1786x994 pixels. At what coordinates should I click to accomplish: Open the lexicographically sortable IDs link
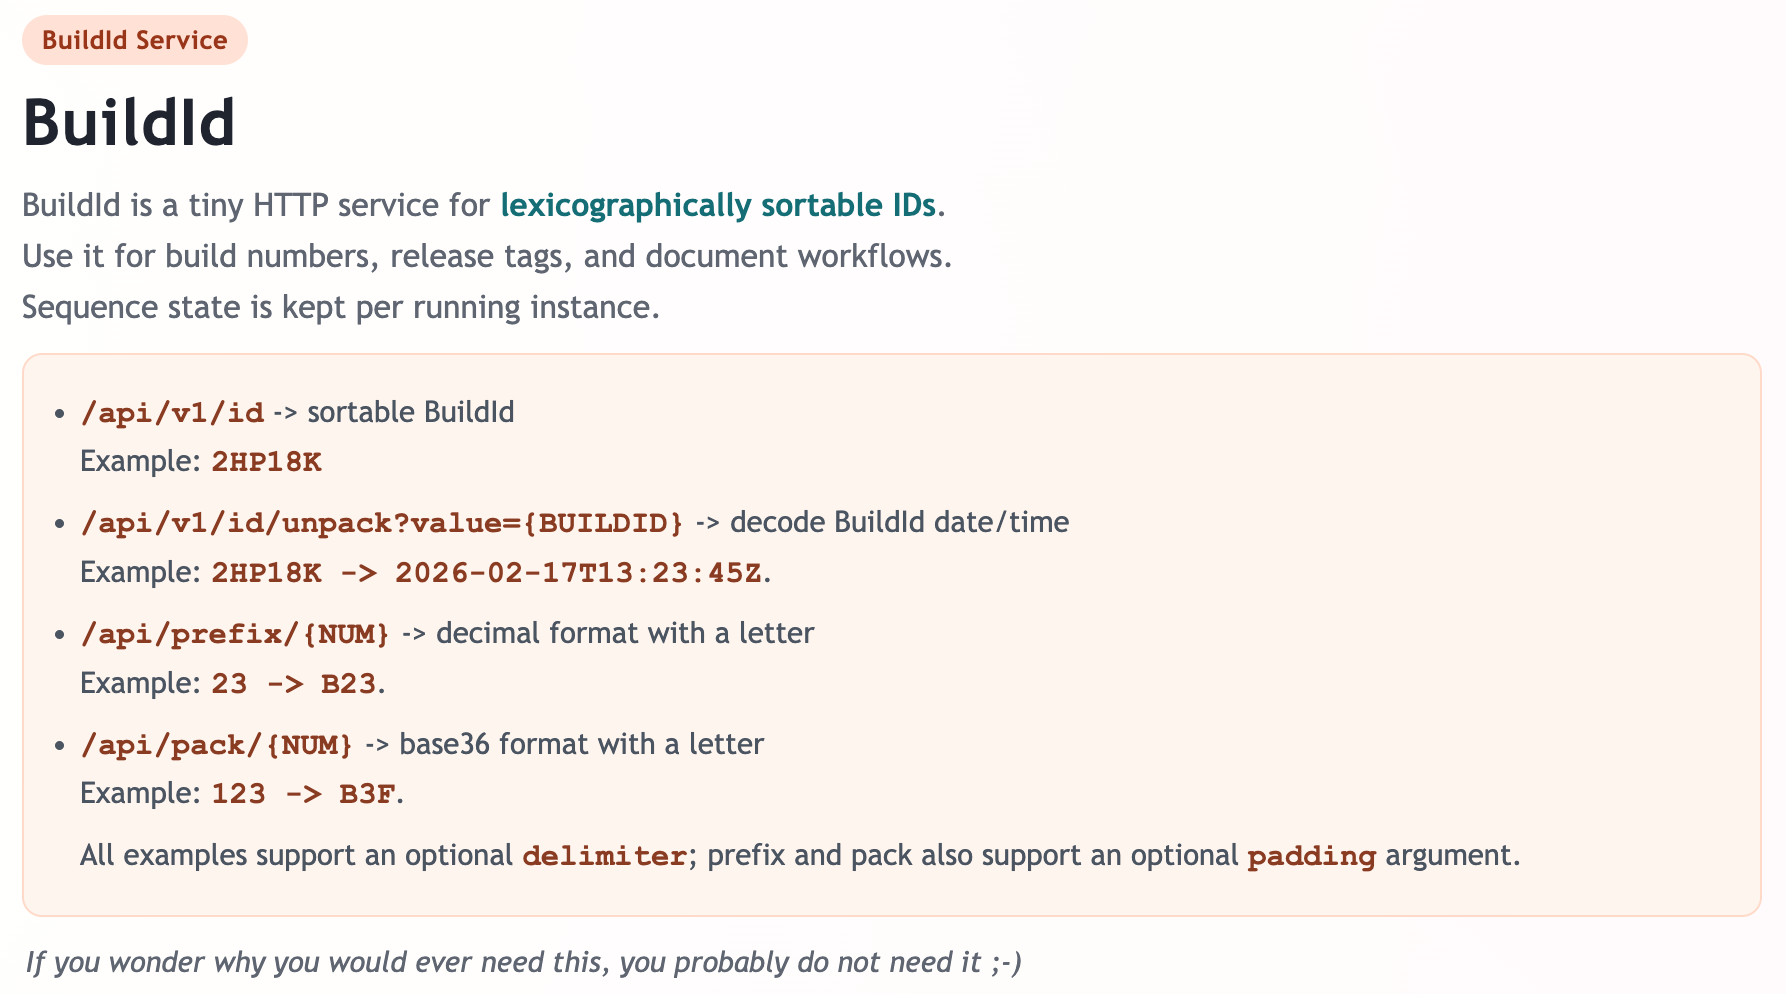pyautogui.click(x=718, y=205)
